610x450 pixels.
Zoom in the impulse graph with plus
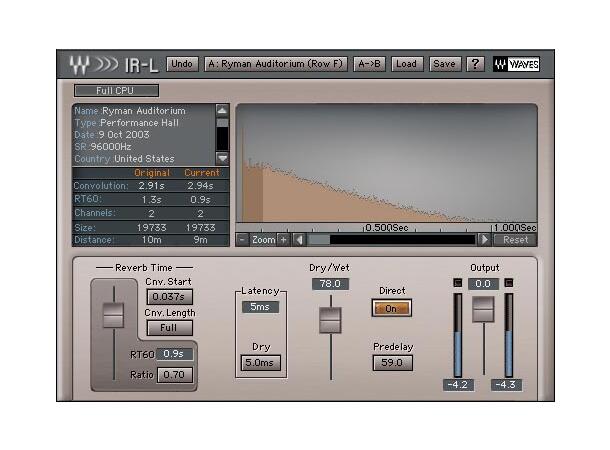(284, 240)
